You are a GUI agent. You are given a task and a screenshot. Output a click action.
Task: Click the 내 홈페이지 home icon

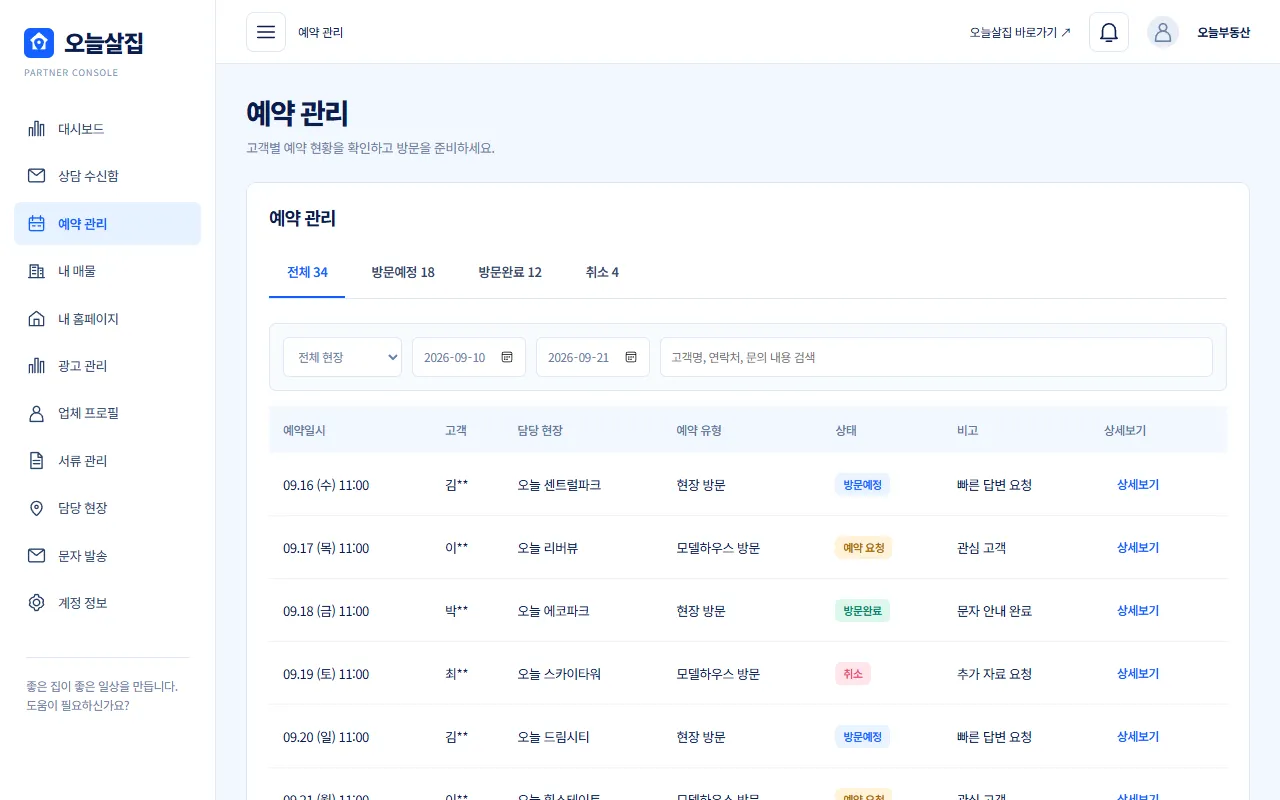(37, 319)
